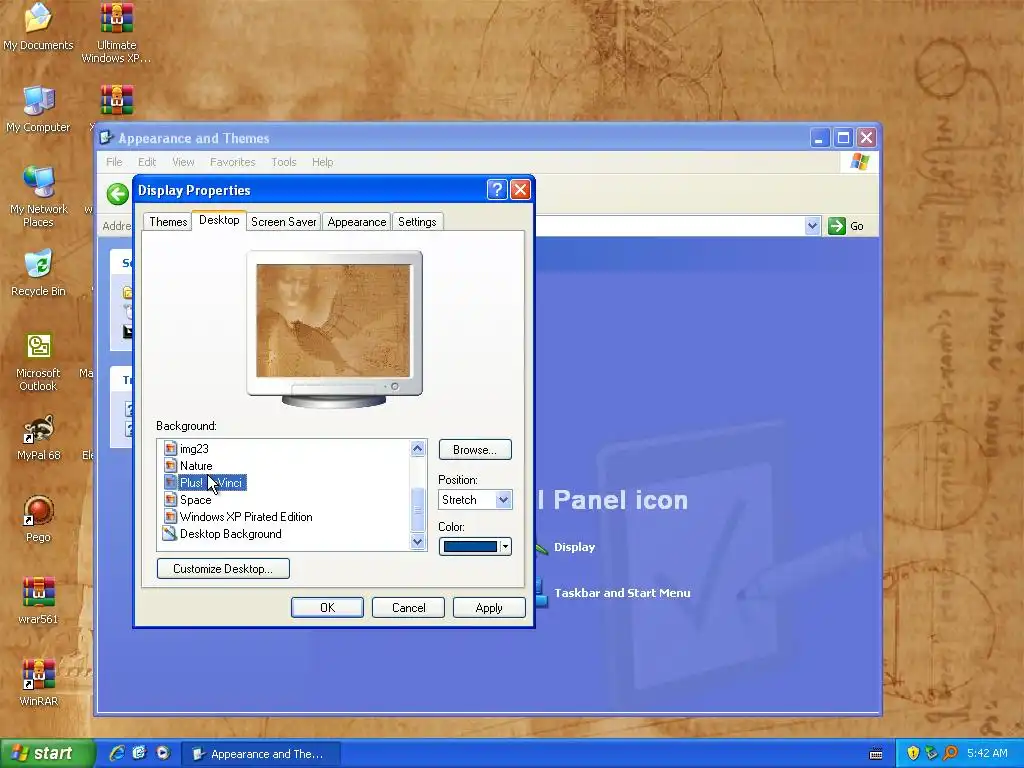Viewport: 1024px width, 768px height.
Task: Open the Help menu
Action: pyautogui.click(x=322, y=162)
